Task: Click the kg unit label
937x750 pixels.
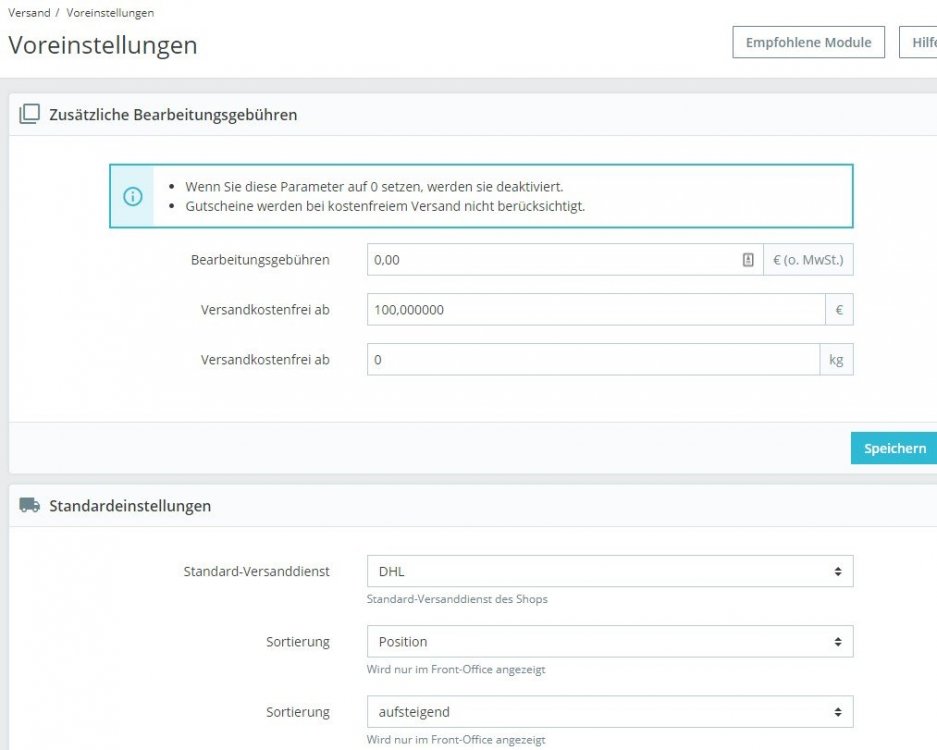Action: tap(838, 358)
